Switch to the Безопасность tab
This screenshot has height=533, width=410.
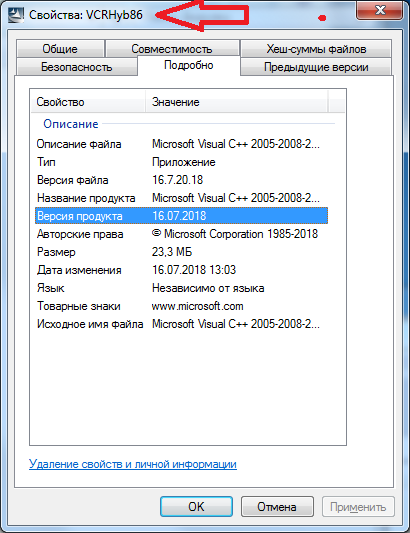[76, 67]
